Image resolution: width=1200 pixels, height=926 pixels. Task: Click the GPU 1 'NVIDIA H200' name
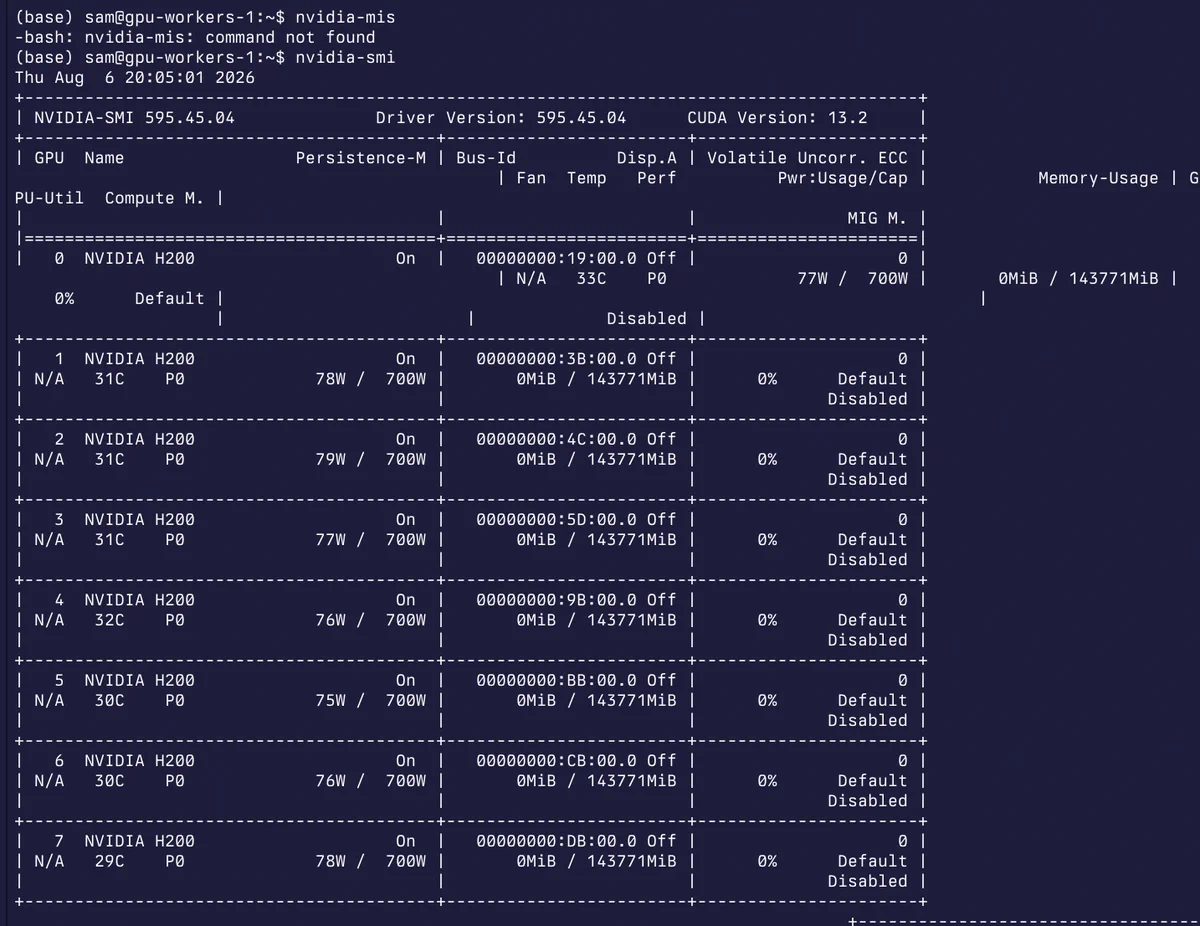point(140,358)
